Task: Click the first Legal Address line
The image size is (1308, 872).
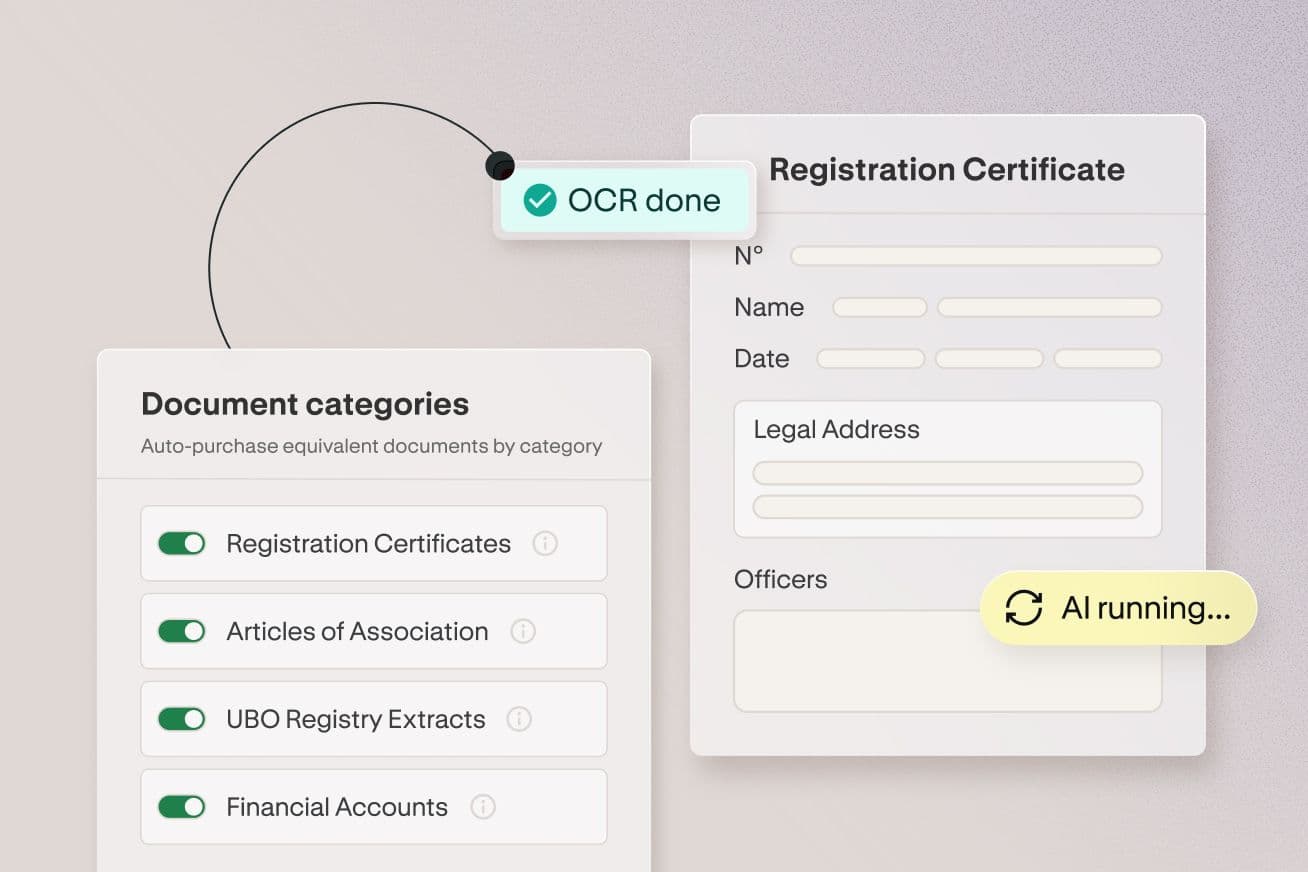Action: (x=947, y=473)
